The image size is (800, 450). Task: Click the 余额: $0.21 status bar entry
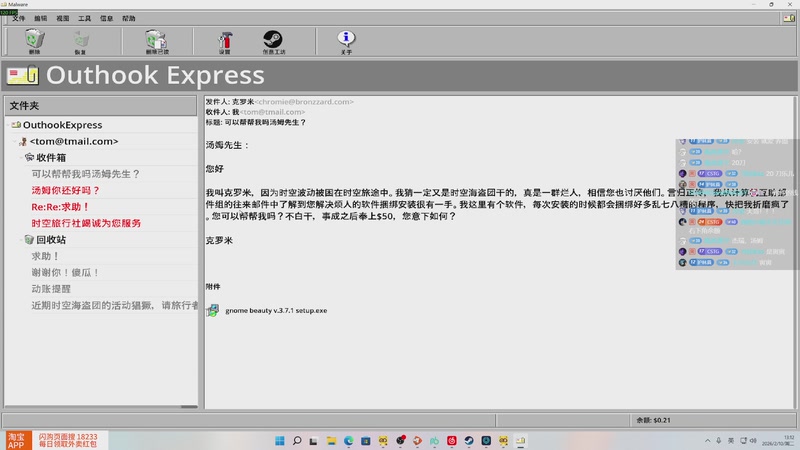pos(653,420)
